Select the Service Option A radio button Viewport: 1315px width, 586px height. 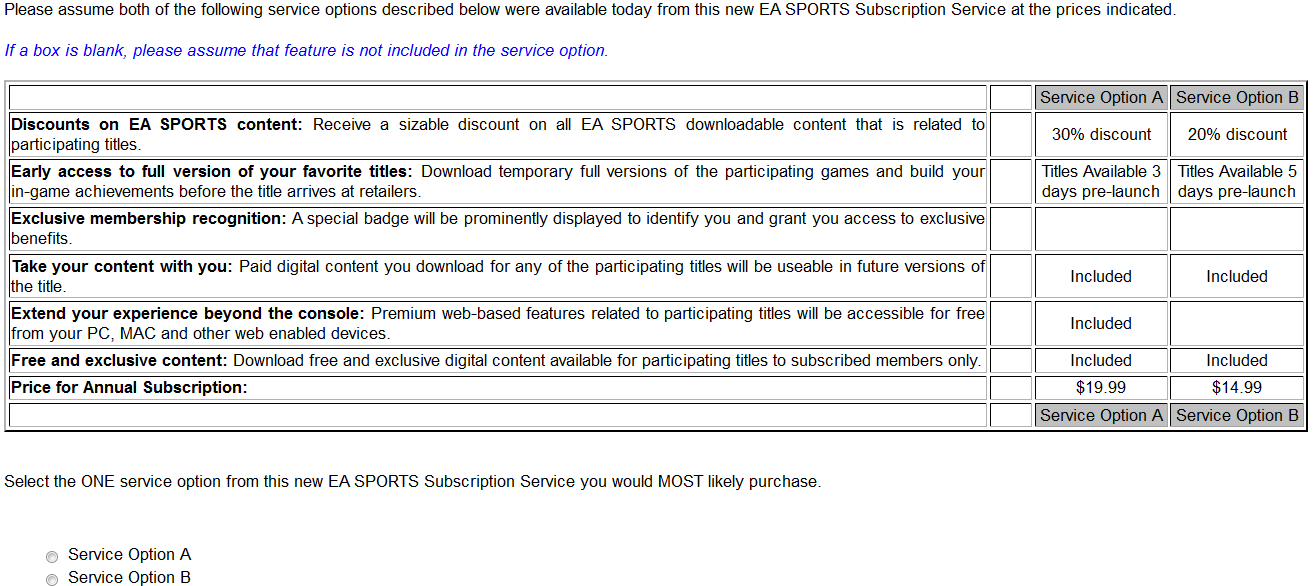tap(51, 556)
